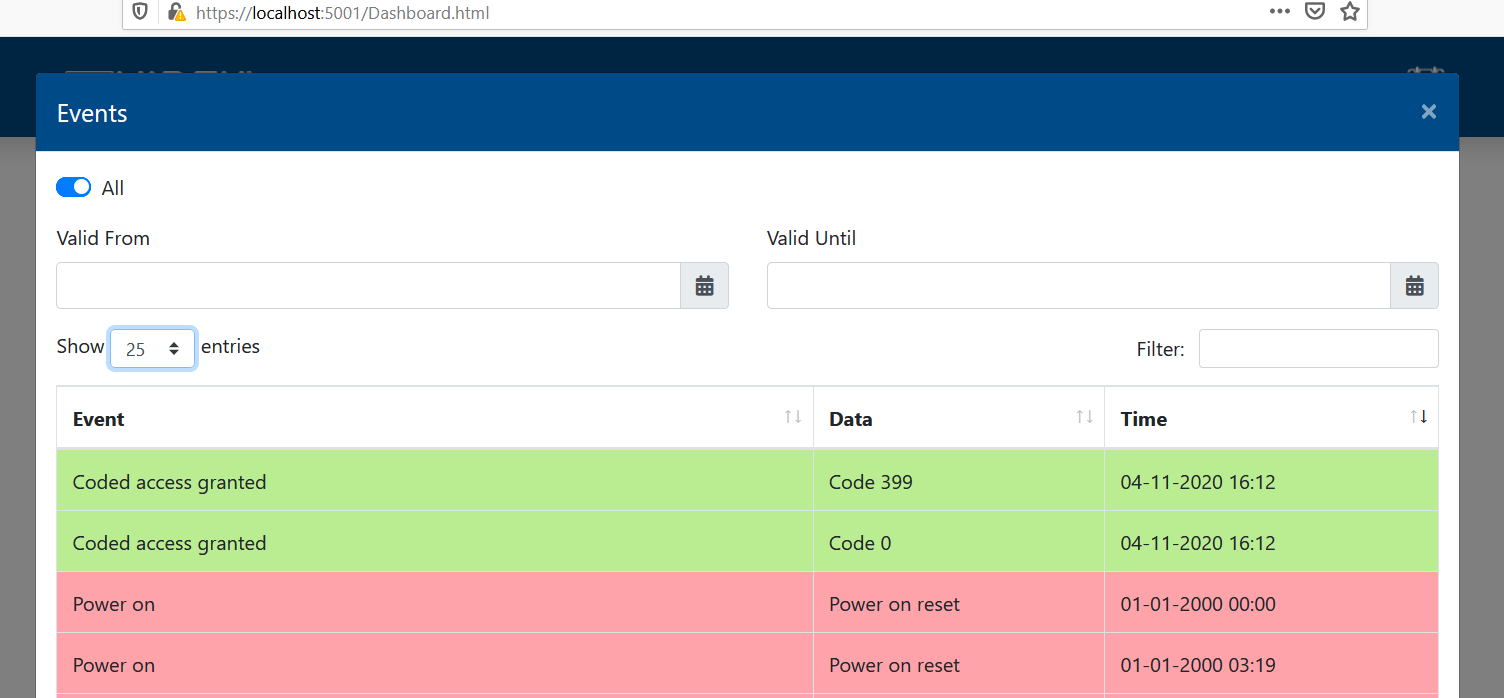The width and height of the screenshot is (1504, 698).
Task: Click the Coded access granted cell in the Code 0 row
Action: pyautogui.click(x=435, y=542)
